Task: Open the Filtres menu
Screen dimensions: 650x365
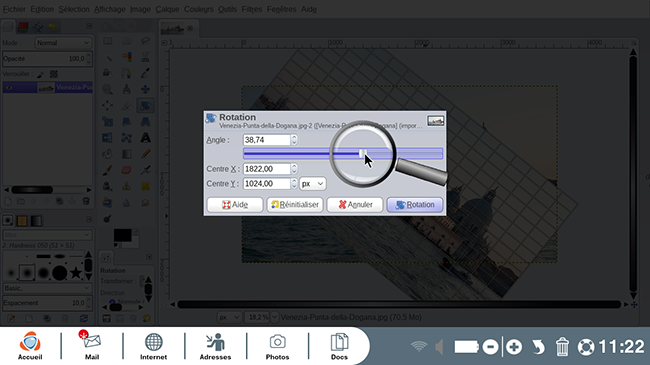Action: tap(252, 9)
